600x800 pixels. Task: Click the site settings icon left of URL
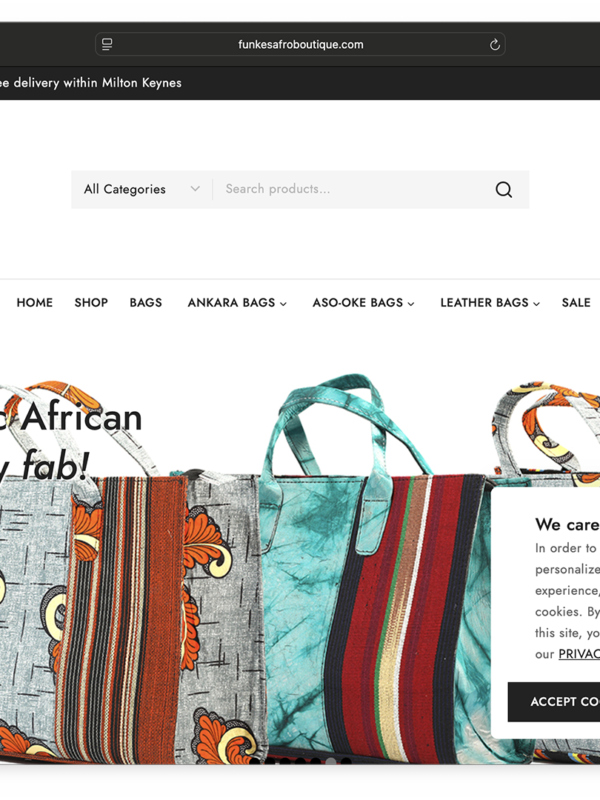point(107,44)
